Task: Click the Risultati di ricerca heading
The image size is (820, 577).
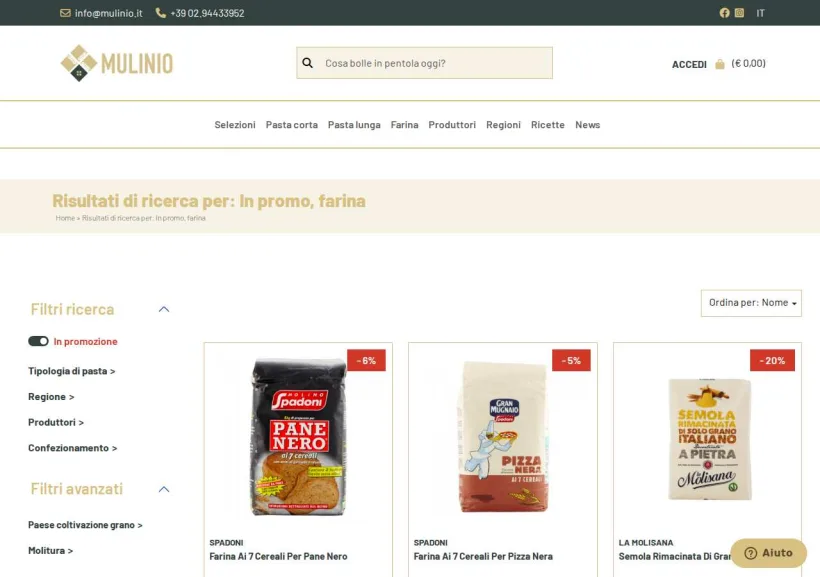Action: [209, 201]
